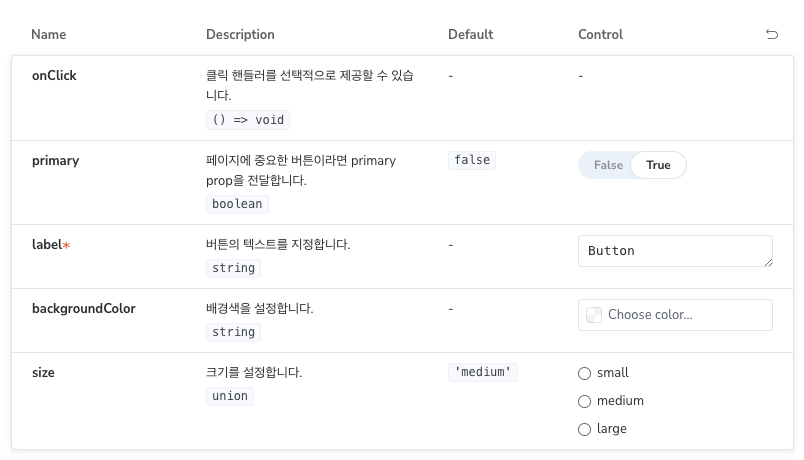Viewport: 804px width, 460px height.
Task: Click the reset controls undo icon
Action: point(772,34)
